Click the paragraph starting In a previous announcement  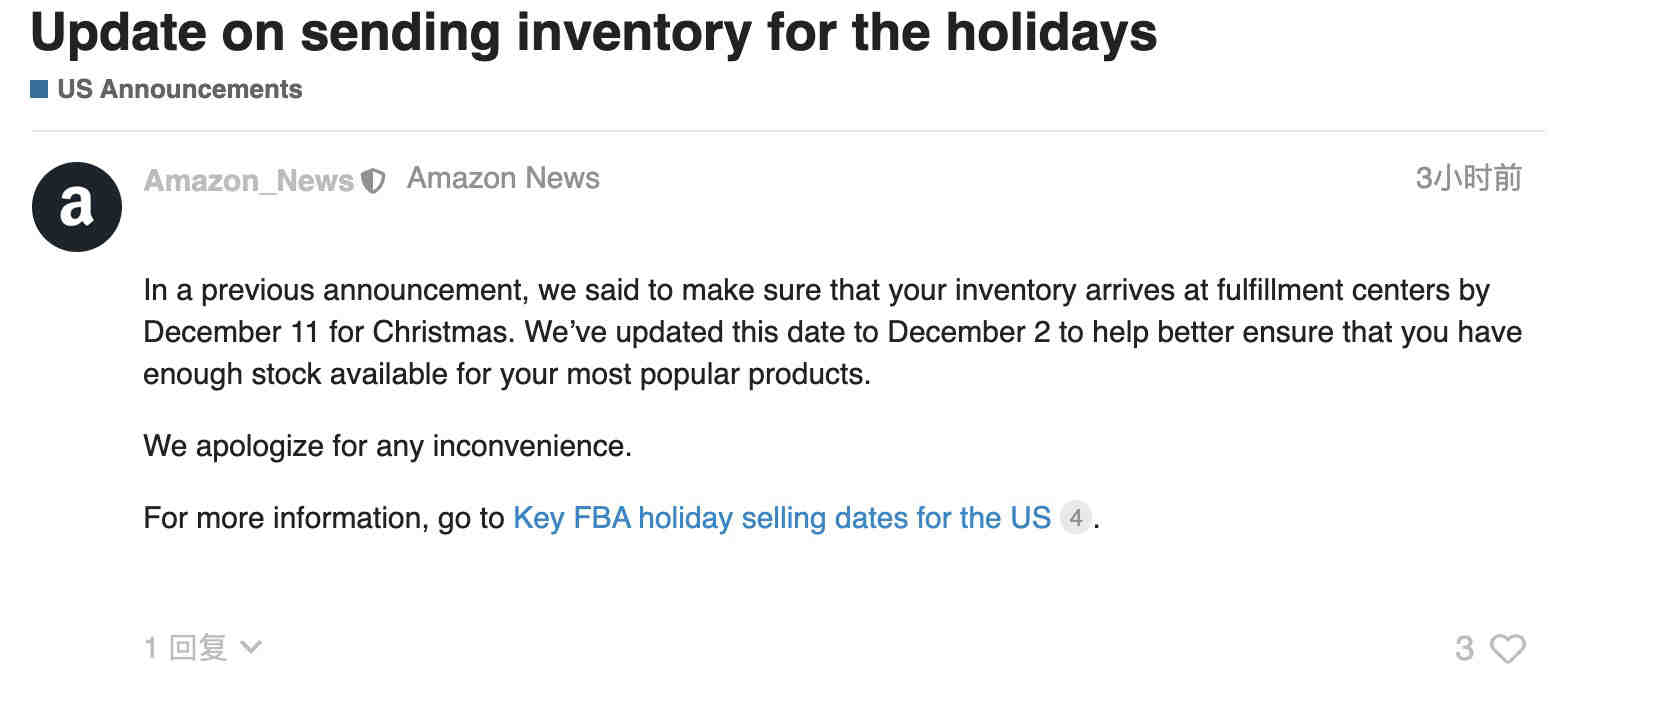[x=832, y=332]
